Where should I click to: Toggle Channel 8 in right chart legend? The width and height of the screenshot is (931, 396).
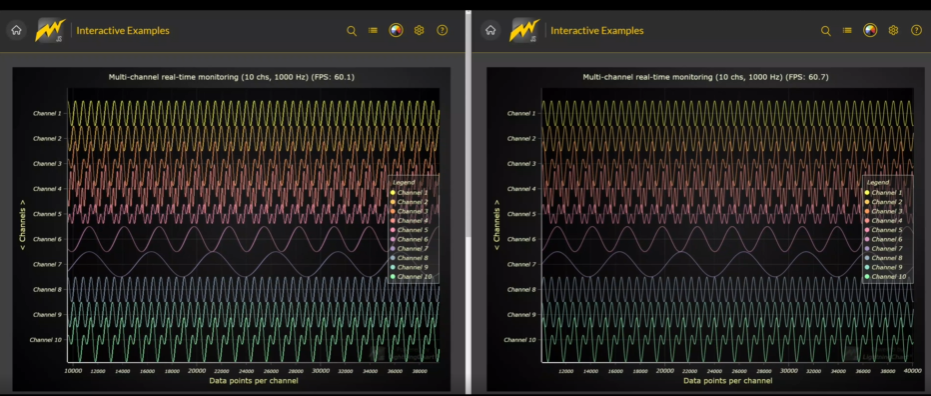[x=884, y=258]
